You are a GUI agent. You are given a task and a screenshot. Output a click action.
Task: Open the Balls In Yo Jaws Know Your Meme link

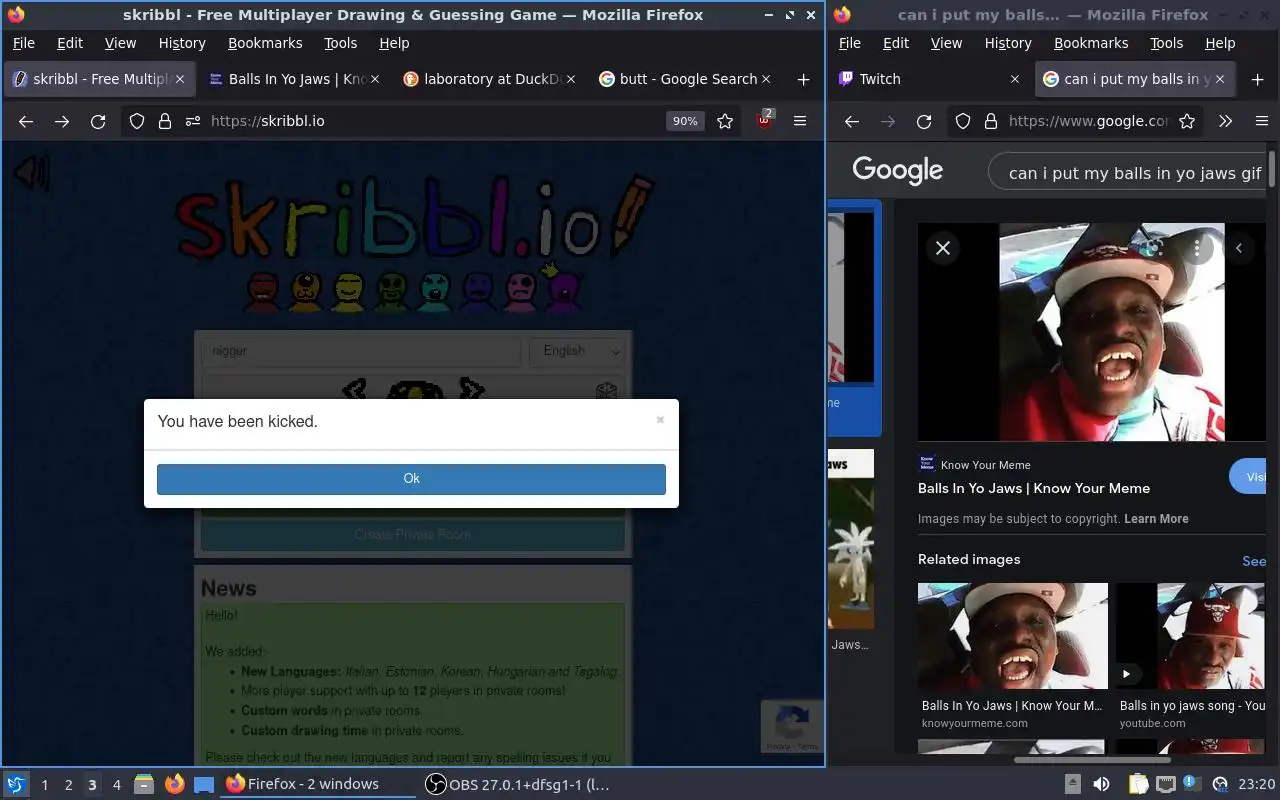[x=1034, y=488]
